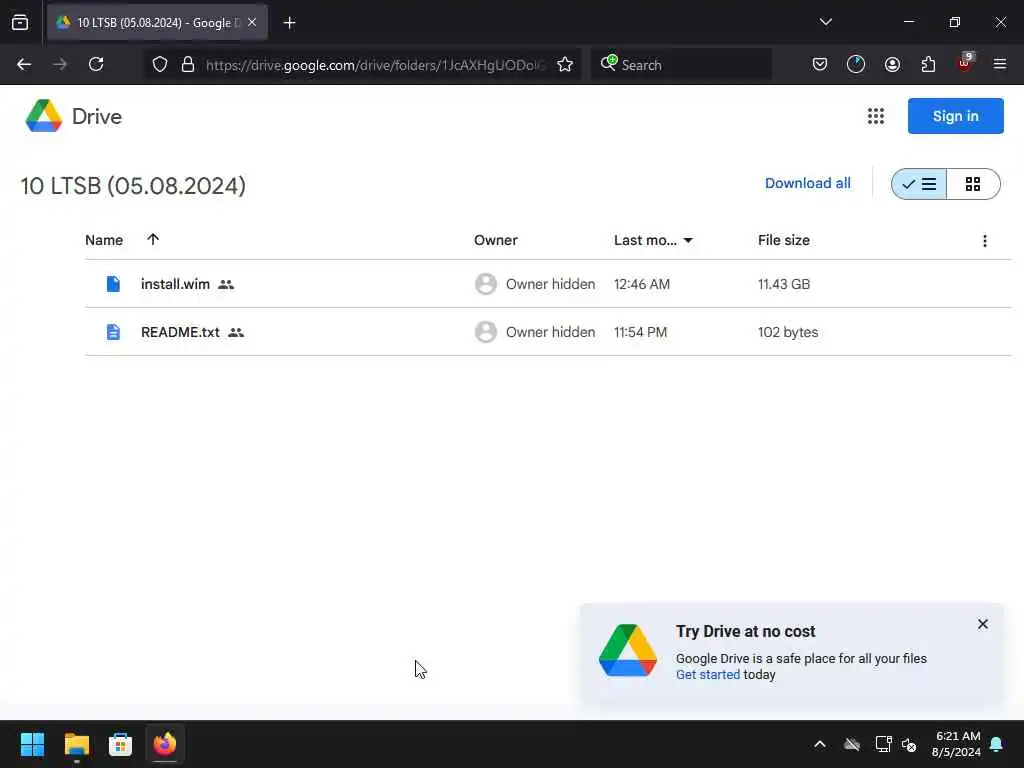The width and height of the screenshot is (1024, 768).
Task: Click the README.txt document icon
Action: pos(113,332)
